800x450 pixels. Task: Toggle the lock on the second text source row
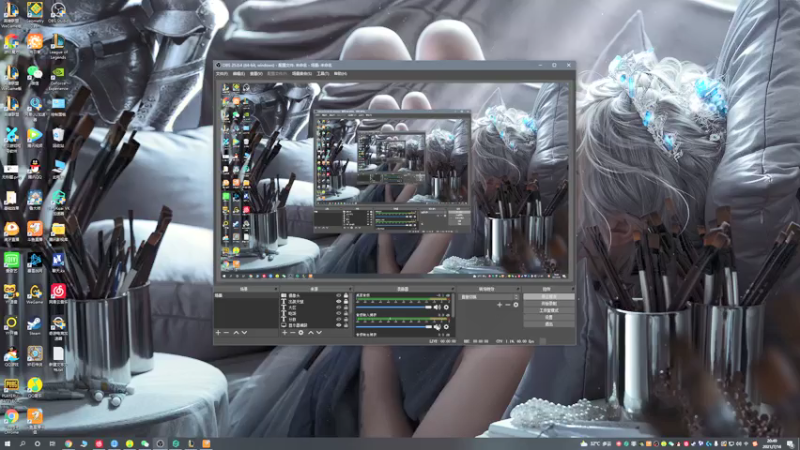[346, 308]
